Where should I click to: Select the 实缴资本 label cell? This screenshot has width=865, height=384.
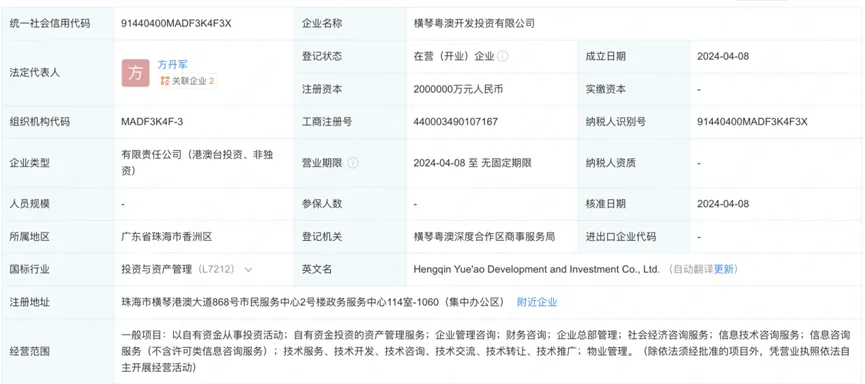[633, 89]
